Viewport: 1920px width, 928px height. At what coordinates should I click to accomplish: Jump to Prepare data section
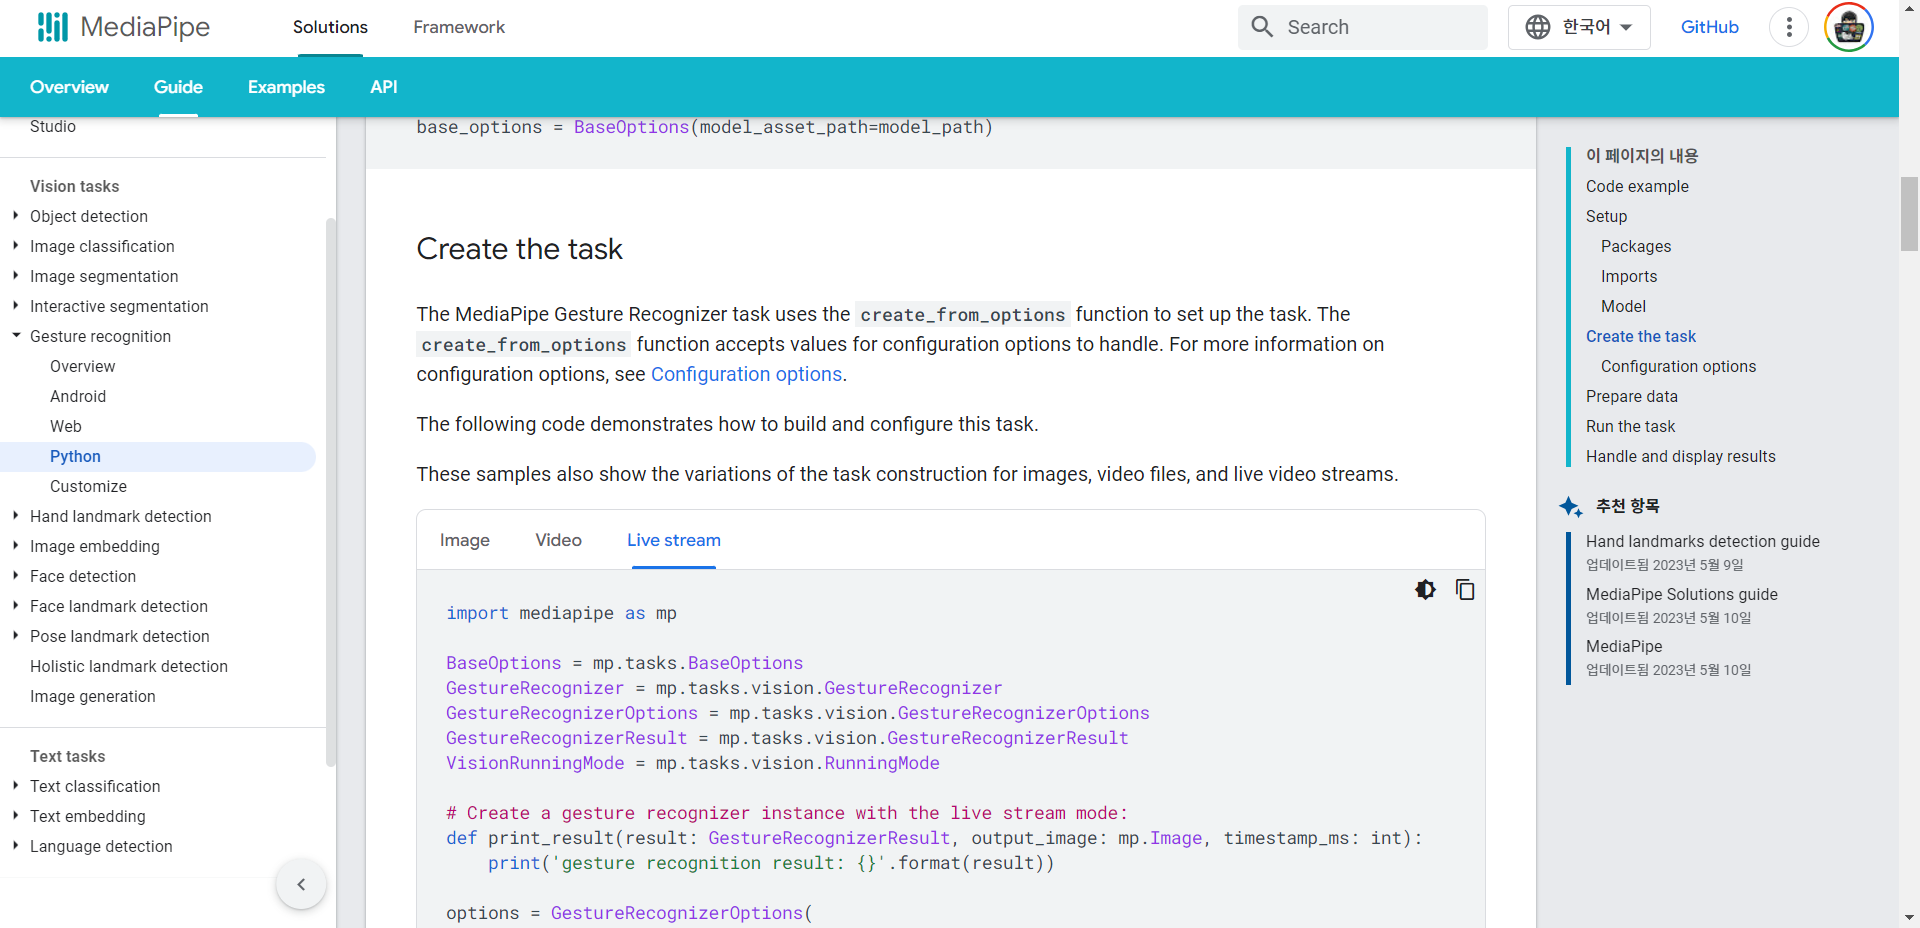point(1632,396)
